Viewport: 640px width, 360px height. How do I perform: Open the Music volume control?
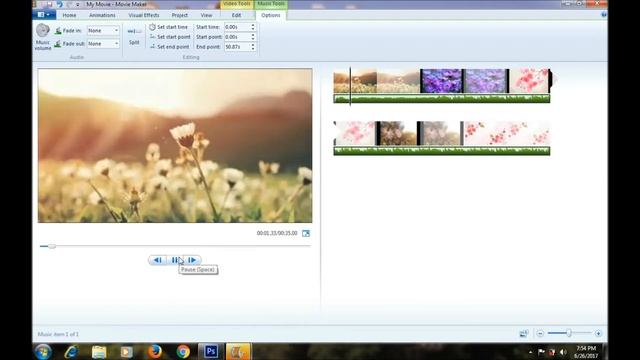(x=42, y=37)
